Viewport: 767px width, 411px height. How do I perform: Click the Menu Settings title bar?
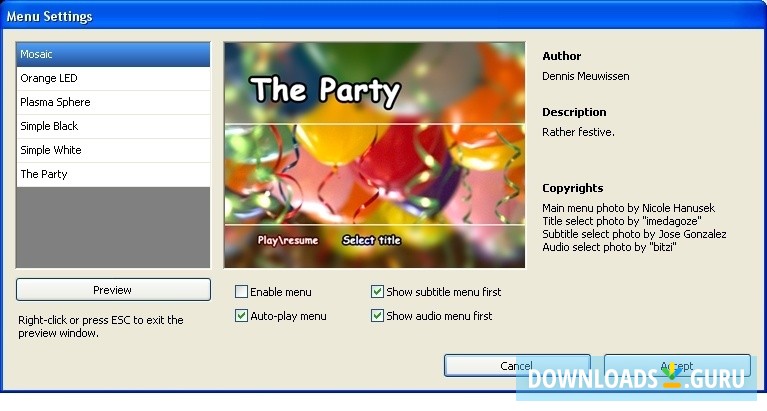coord(384,16)
